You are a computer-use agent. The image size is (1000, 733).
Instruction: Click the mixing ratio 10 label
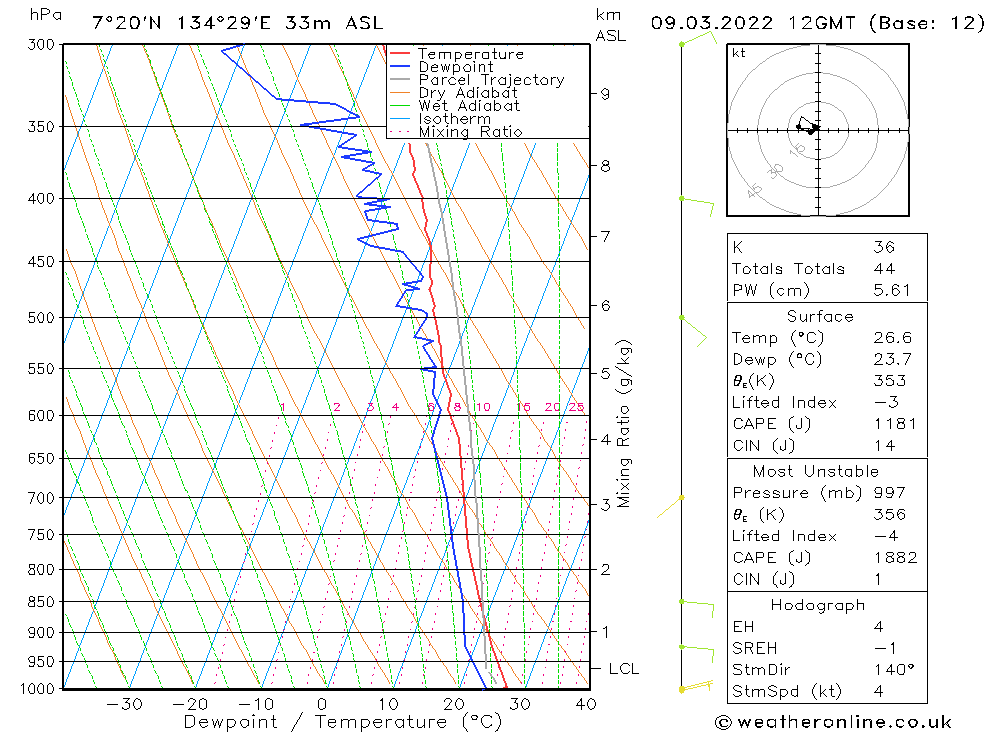click(x=483, y=407)
